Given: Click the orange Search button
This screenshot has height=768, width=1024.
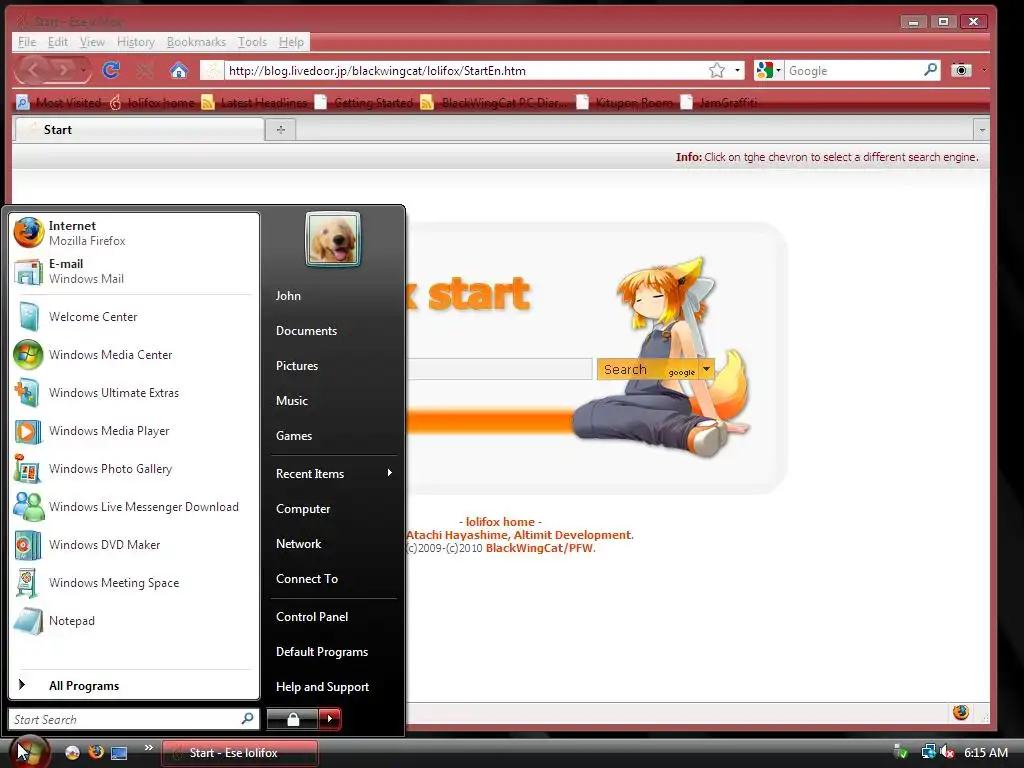Looking at the screenshot, I should [647, 370].
